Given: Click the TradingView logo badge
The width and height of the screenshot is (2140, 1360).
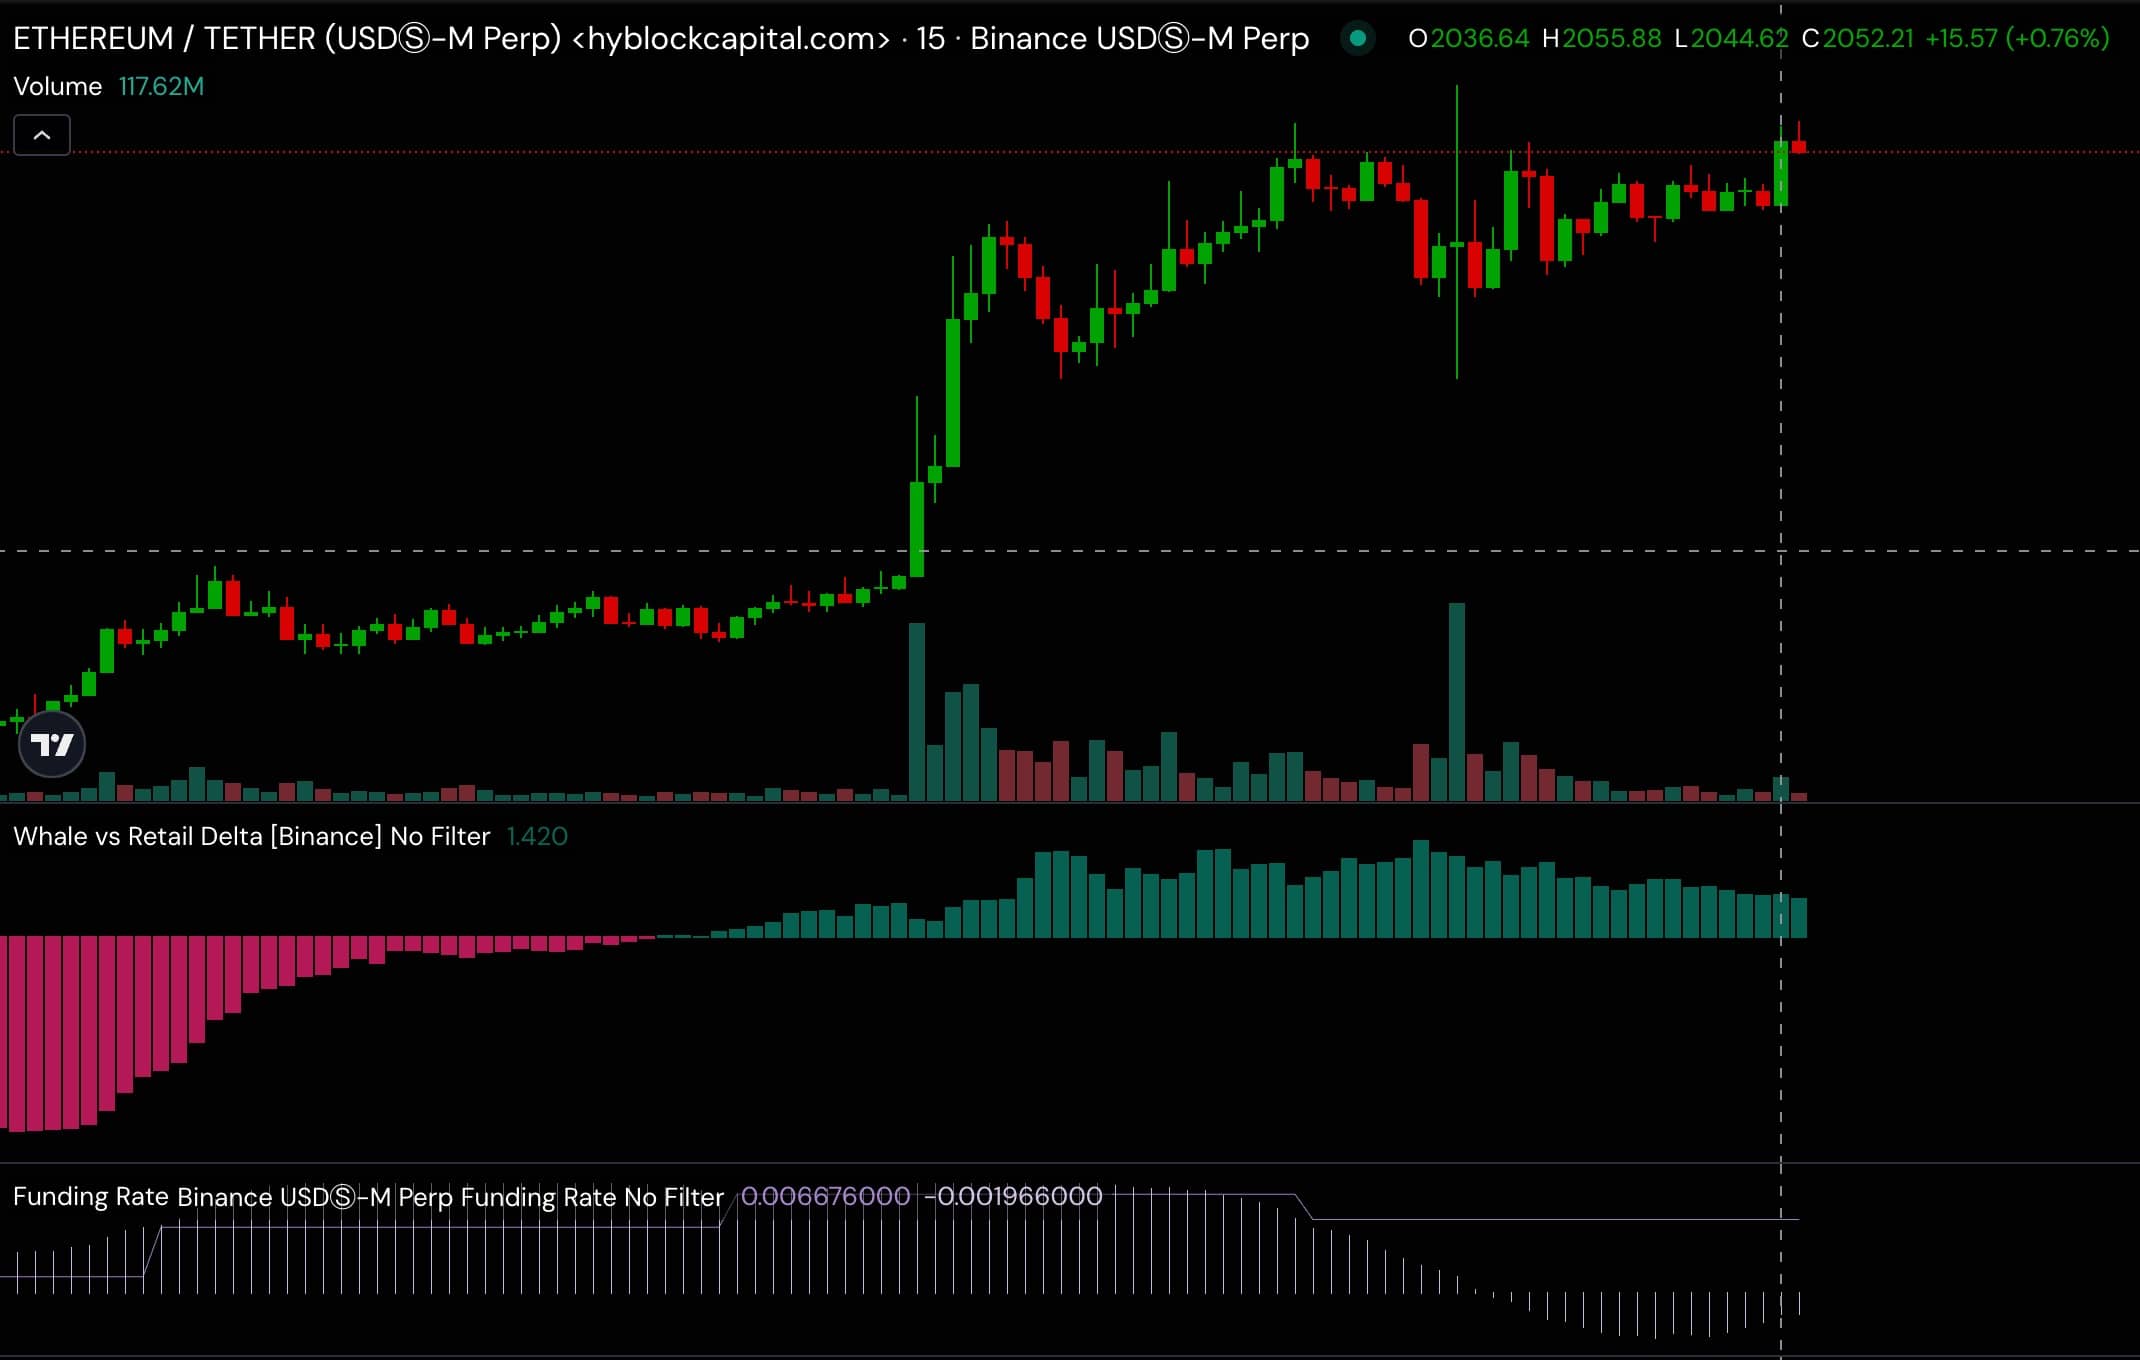Looking at the screenshot, I should (x=52, y=744).
